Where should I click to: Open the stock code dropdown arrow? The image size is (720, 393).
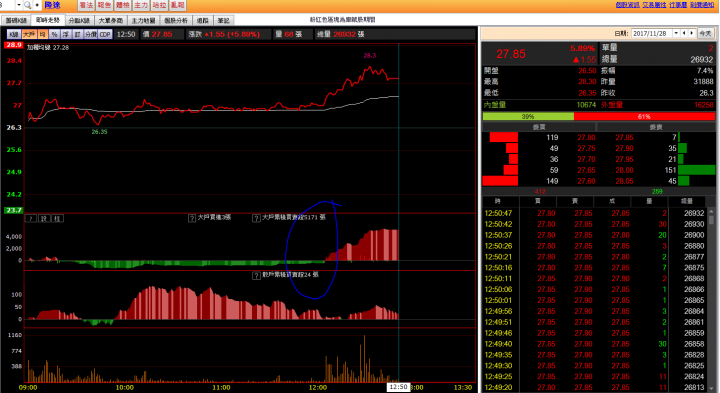[19, 5]
